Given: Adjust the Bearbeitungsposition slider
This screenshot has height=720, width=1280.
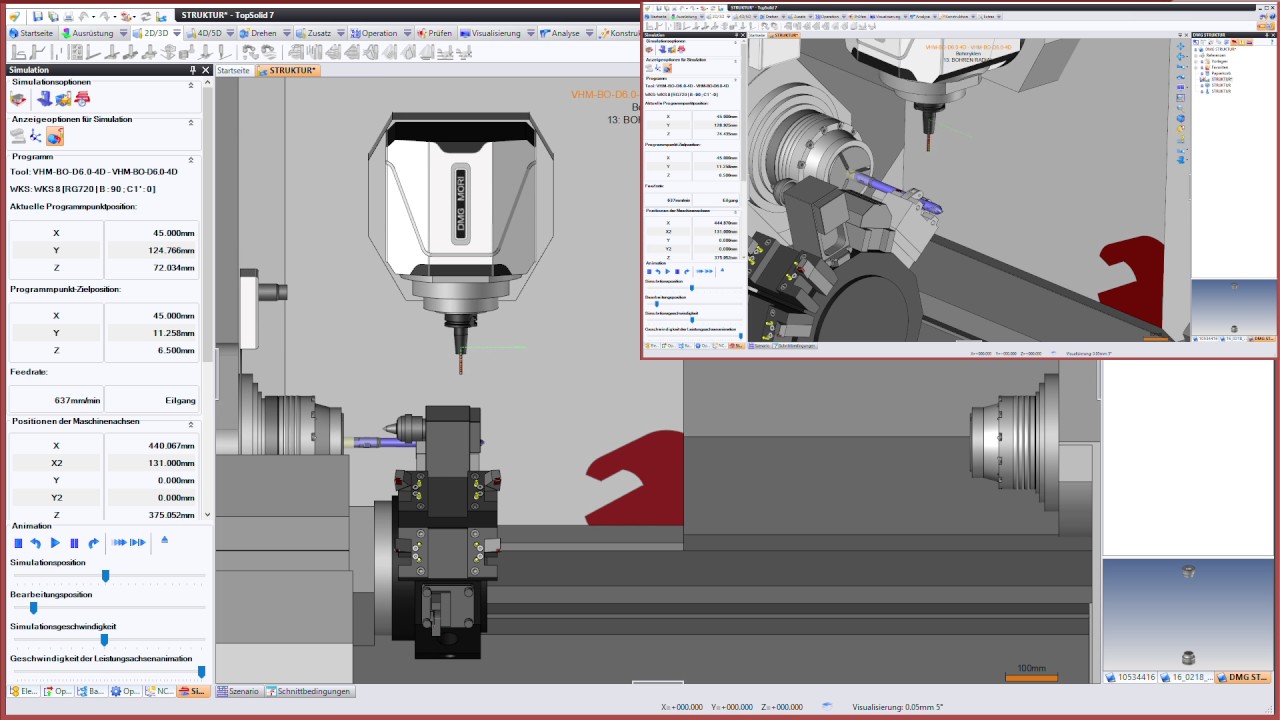Looking at the screenshot, I should tap(33, 607).
